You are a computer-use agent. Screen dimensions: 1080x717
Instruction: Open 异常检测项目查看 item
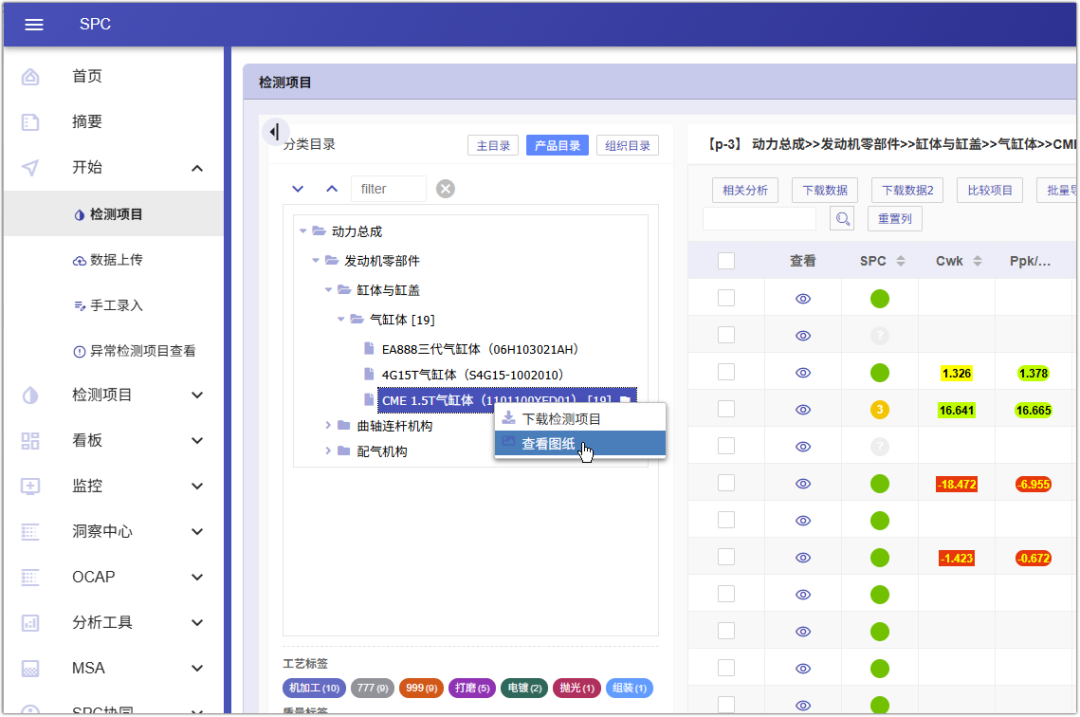(134, 351)
